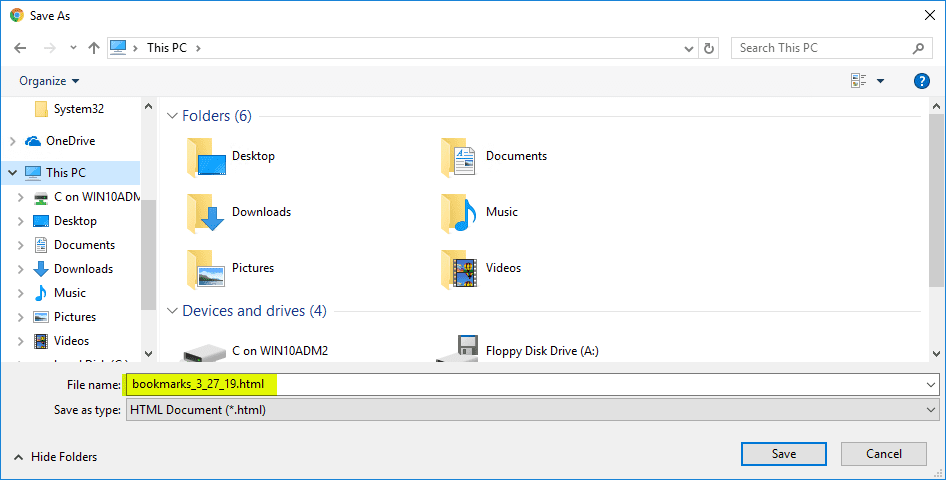Screen dimensions: 946x480
Task: Select the C on WIN10ADM2 drive
Action: pos(256,351)
